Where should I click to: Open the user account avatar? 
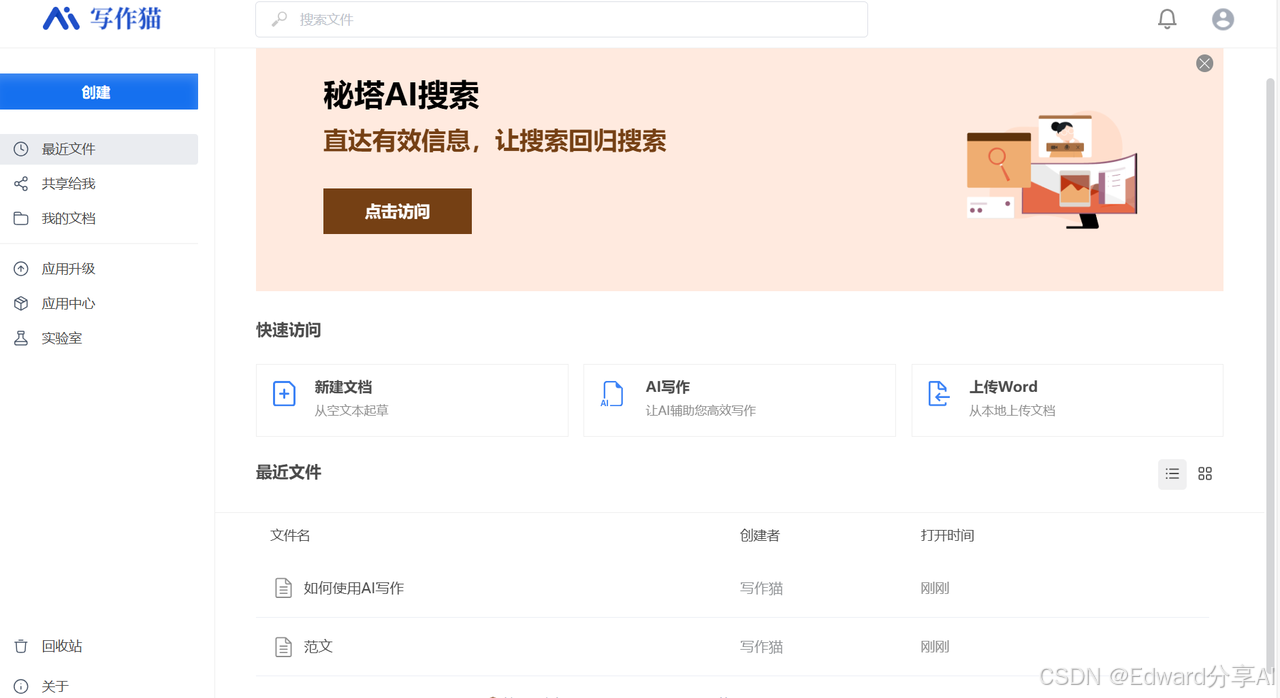pyautogui.click(x=1222, y=19)
